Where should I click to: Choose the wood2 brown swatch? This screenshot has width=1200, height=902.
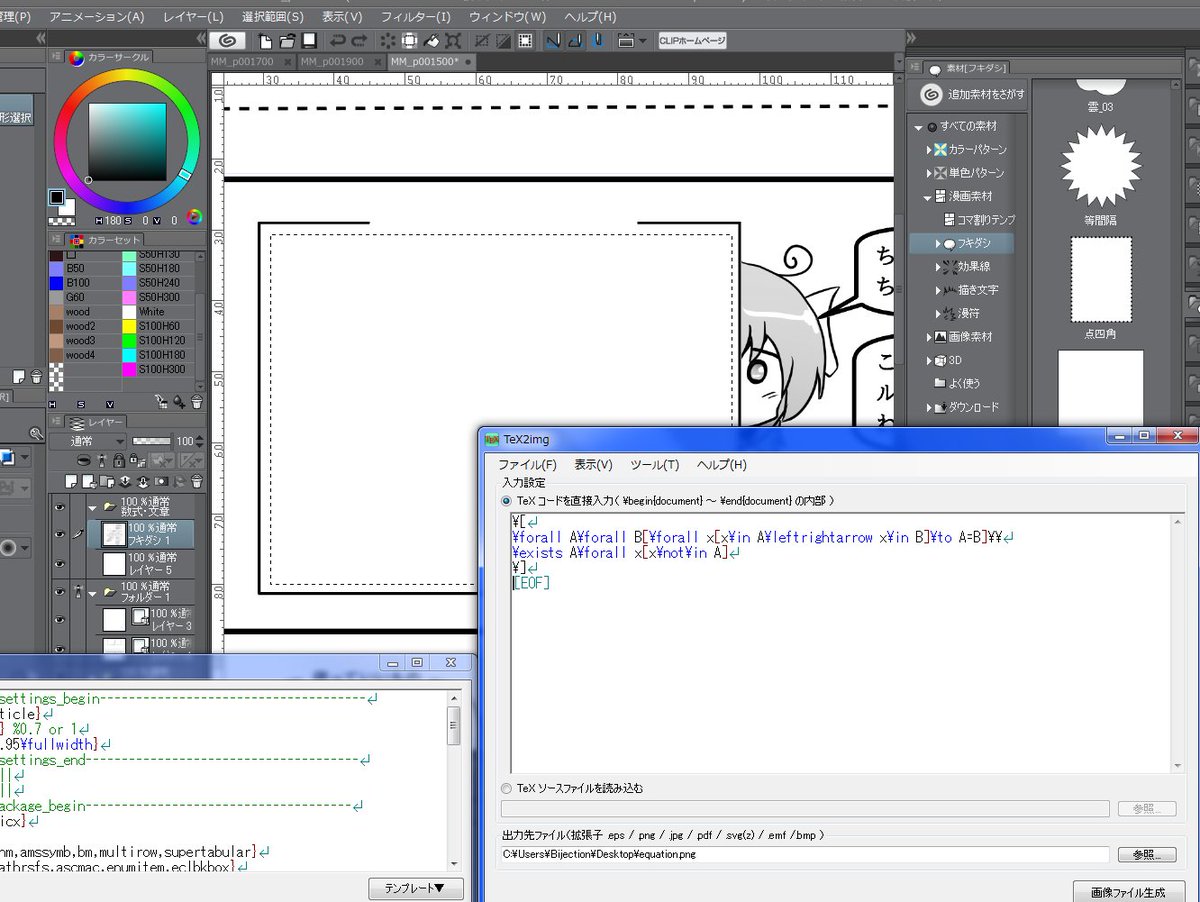(x=56, y=326)
